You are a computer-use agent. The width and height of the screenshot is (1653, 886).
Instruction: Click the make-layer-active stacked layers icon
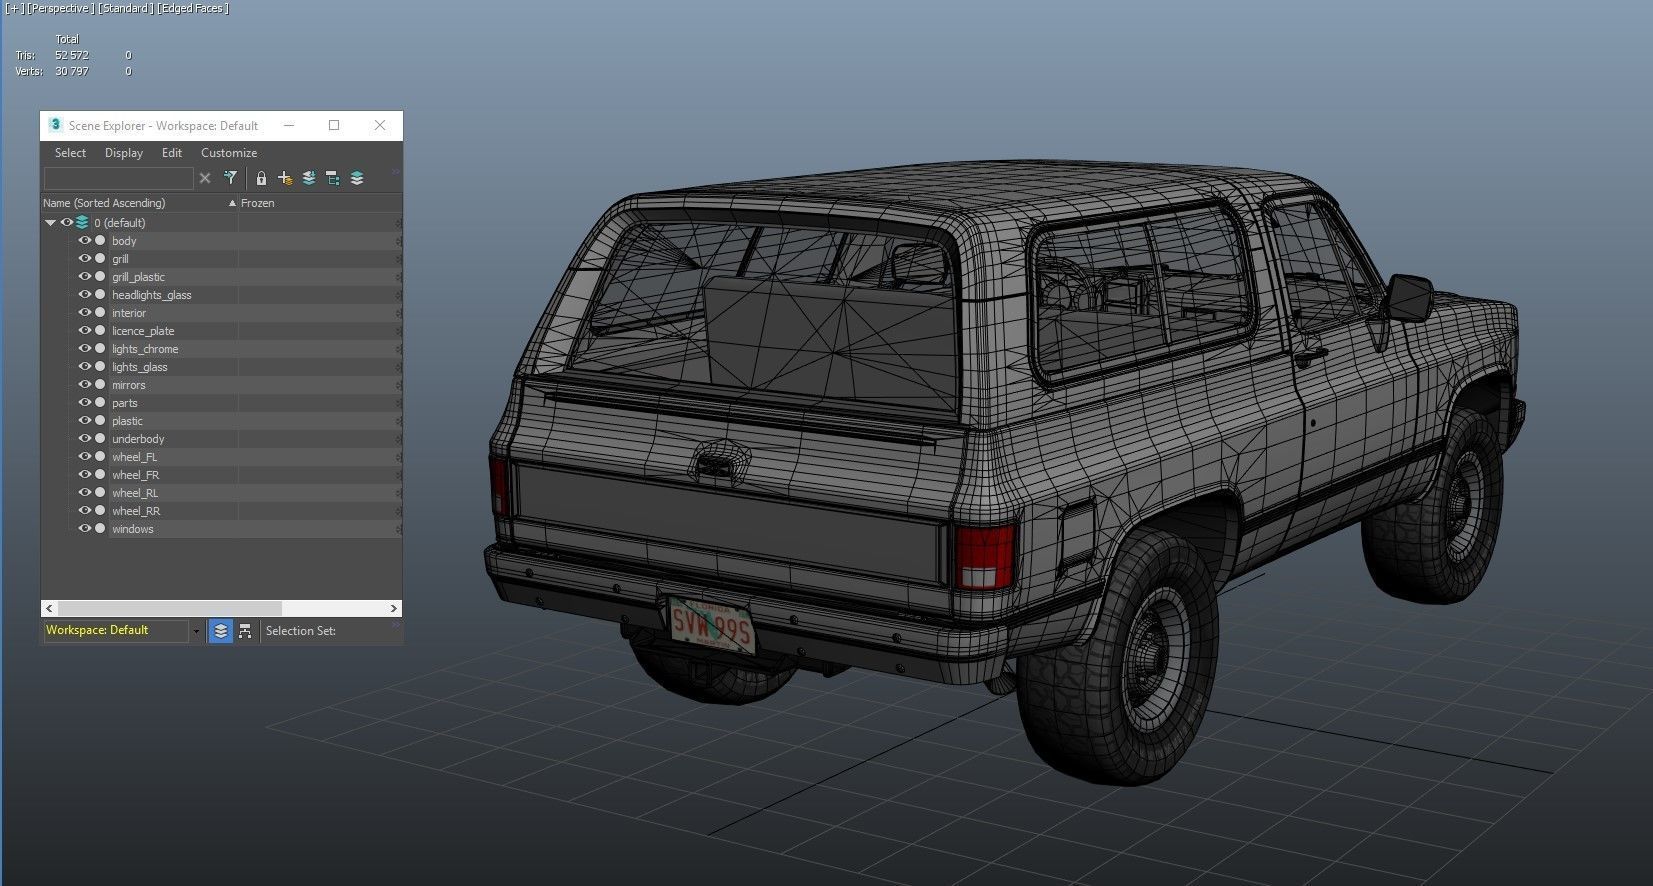click(357, 178)
